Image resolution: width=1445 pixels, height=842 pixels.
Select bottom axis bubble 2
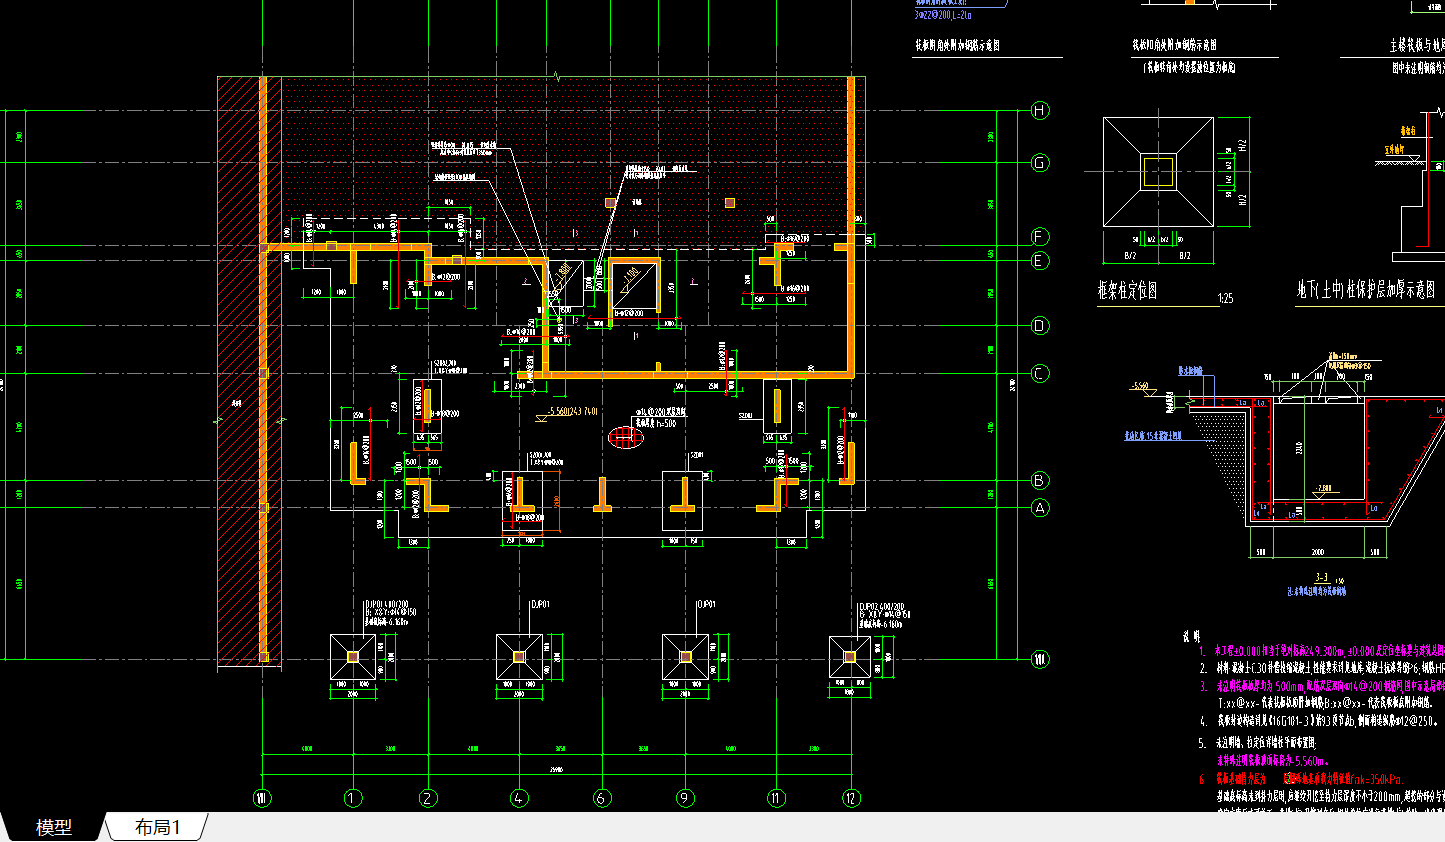[x=428, y=798]
